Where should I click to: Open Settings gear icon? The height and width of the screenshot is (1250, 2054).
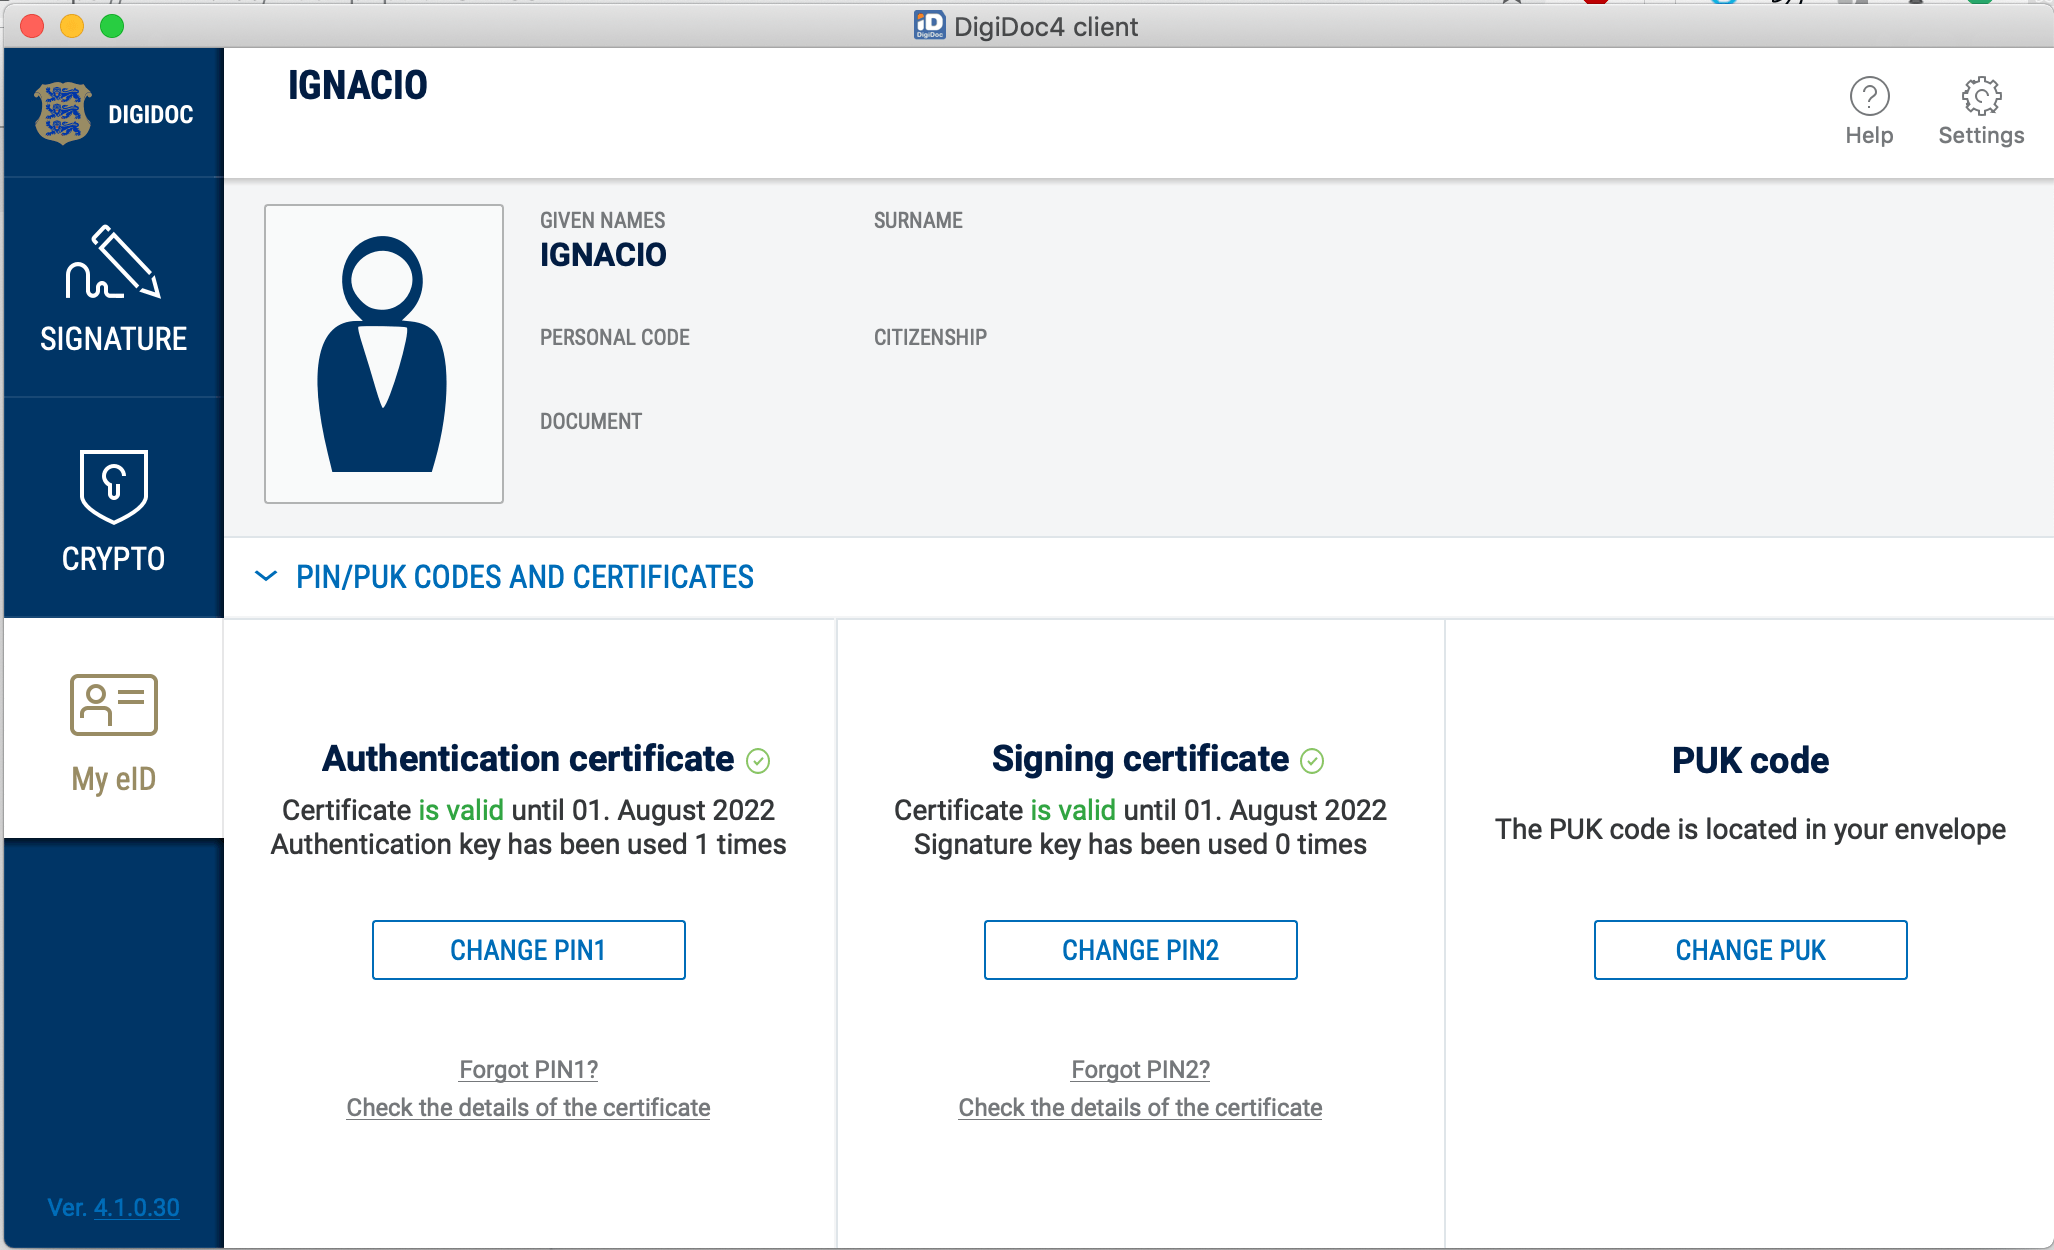pos(1981,97)
